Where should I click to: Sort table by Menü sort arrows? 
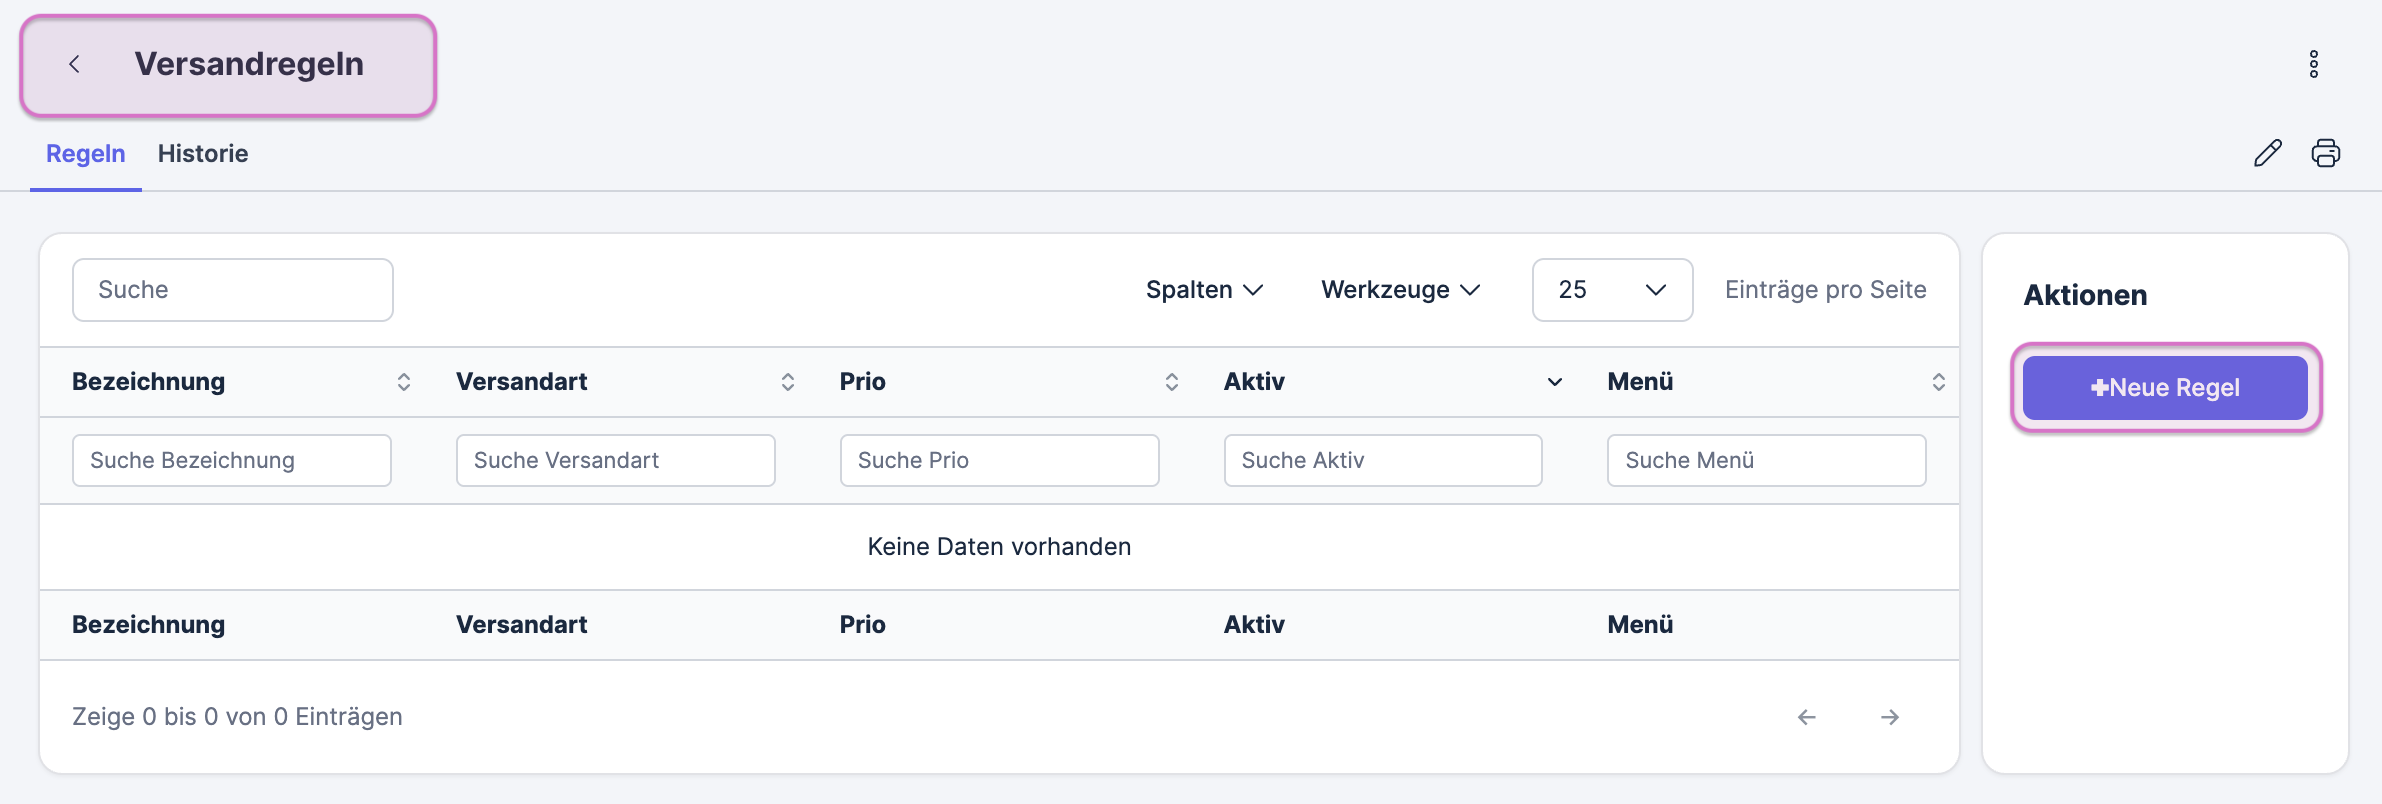[x=1938, y=382]
